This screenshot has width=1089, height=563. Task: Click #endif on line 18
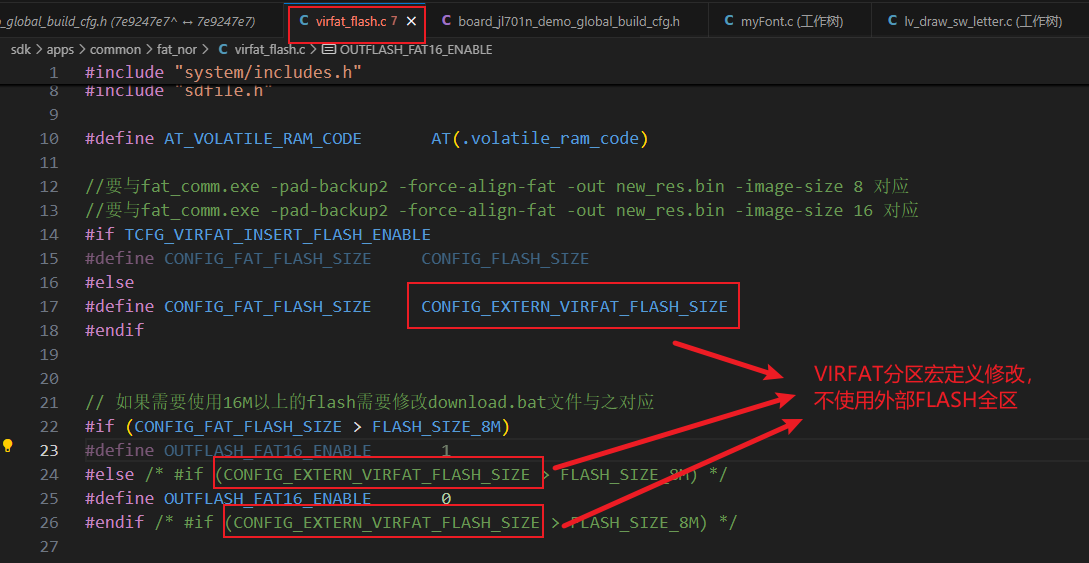tap(115, 330)
